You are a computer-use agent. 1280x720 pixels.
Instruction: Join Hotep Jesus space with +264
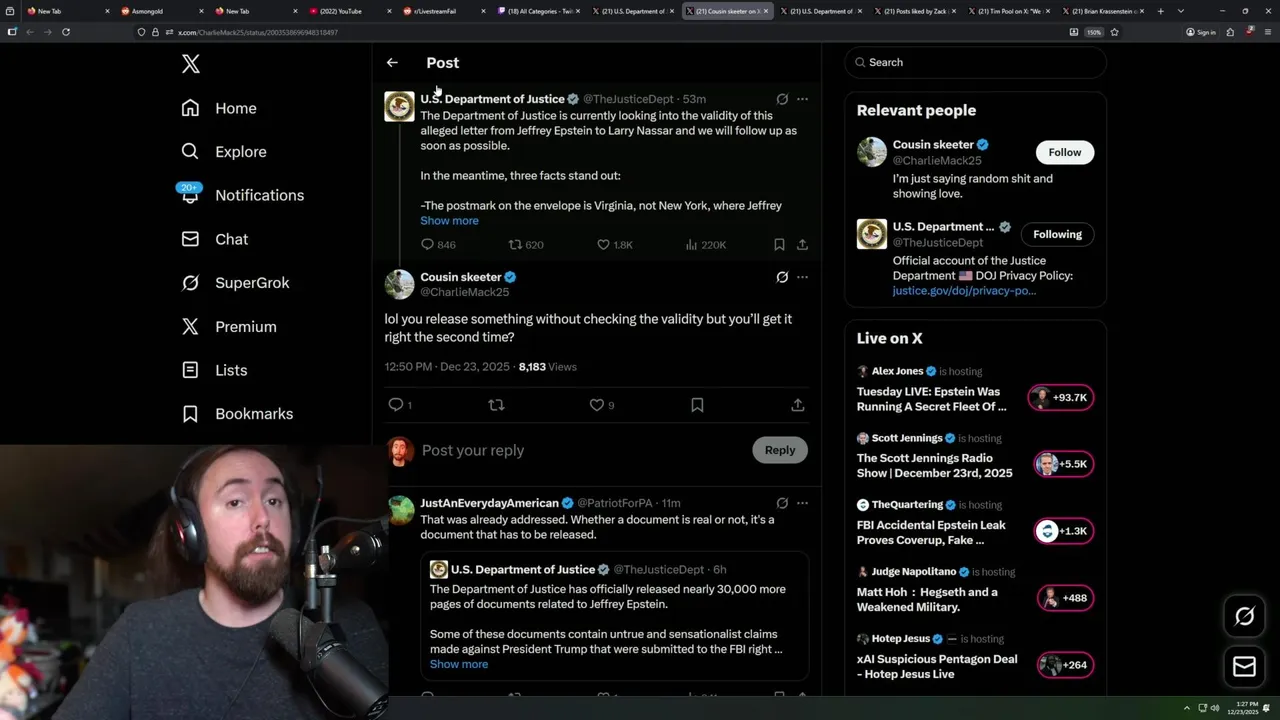(x=1063, y=665)
